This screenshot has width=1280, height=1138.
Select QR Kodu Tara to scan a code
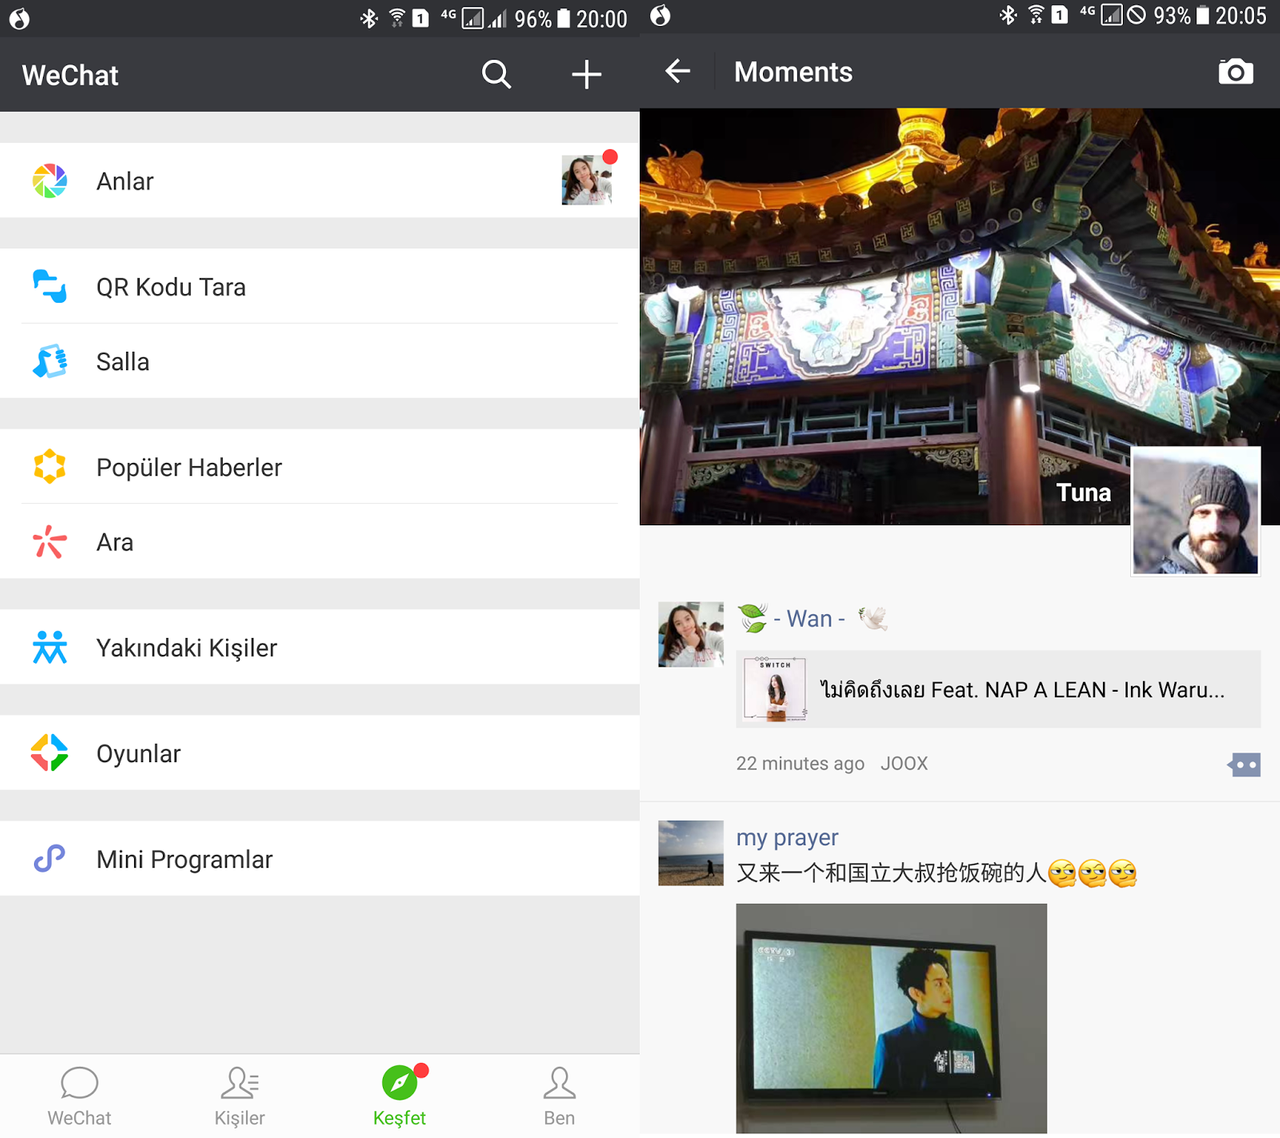171,287
